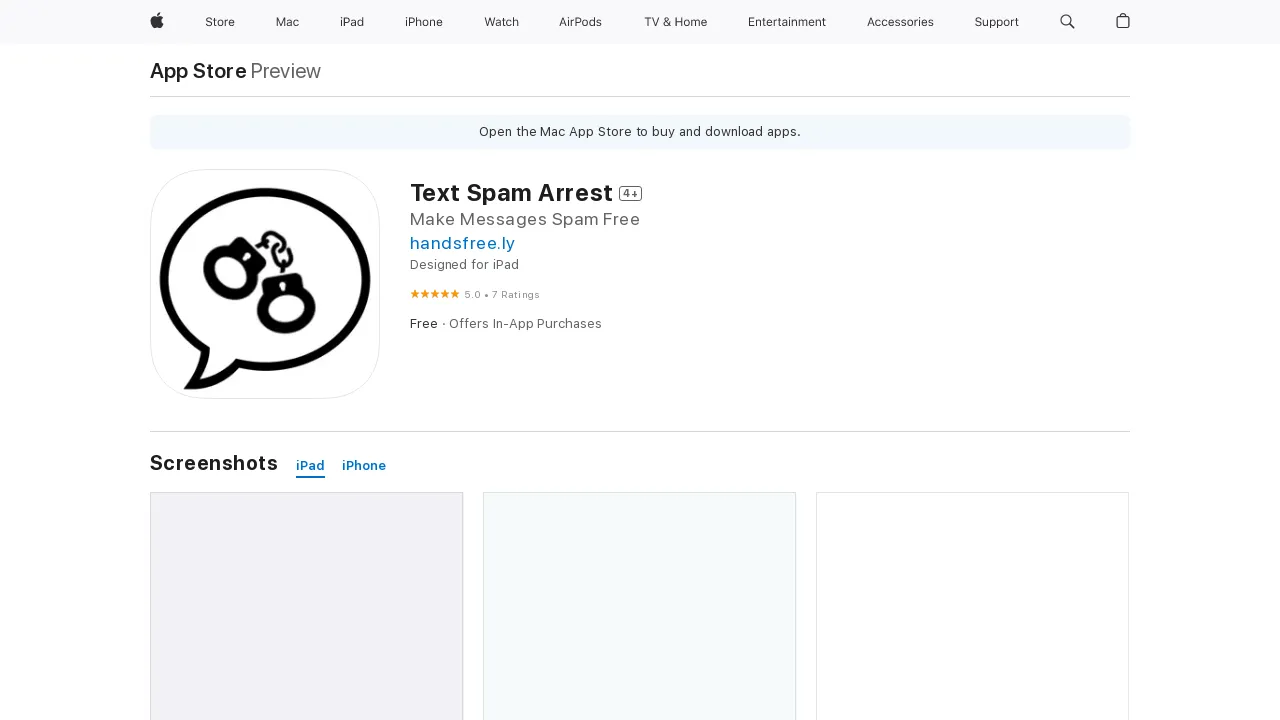Open the shopping bag icon

pyautogui.click(x=1123, y=21)
